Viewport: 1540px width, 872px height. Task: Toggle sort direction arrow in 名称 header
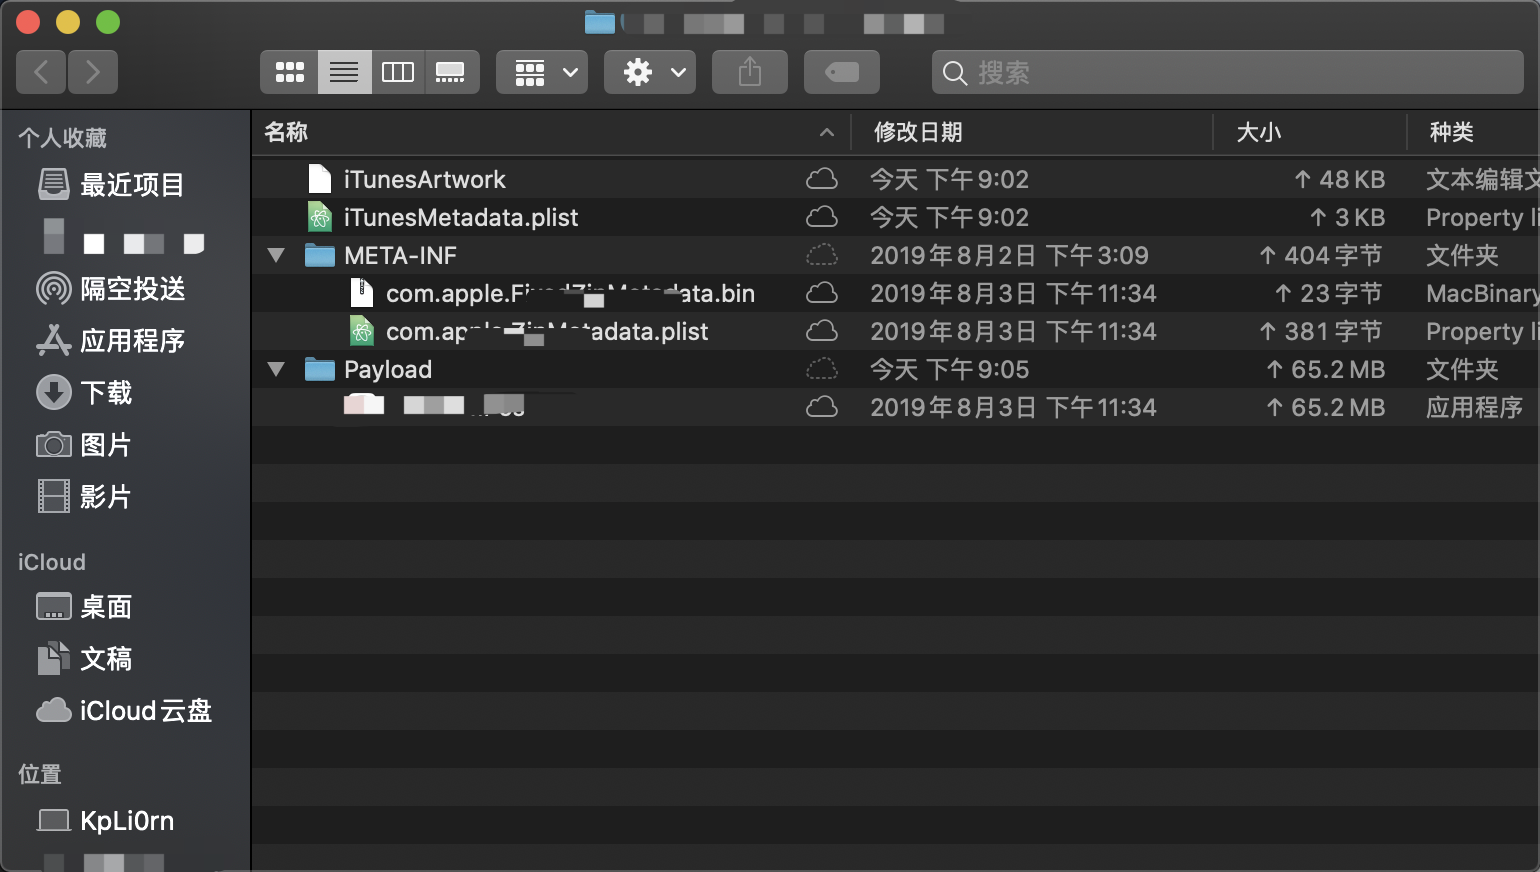click(x=827, y=132)
